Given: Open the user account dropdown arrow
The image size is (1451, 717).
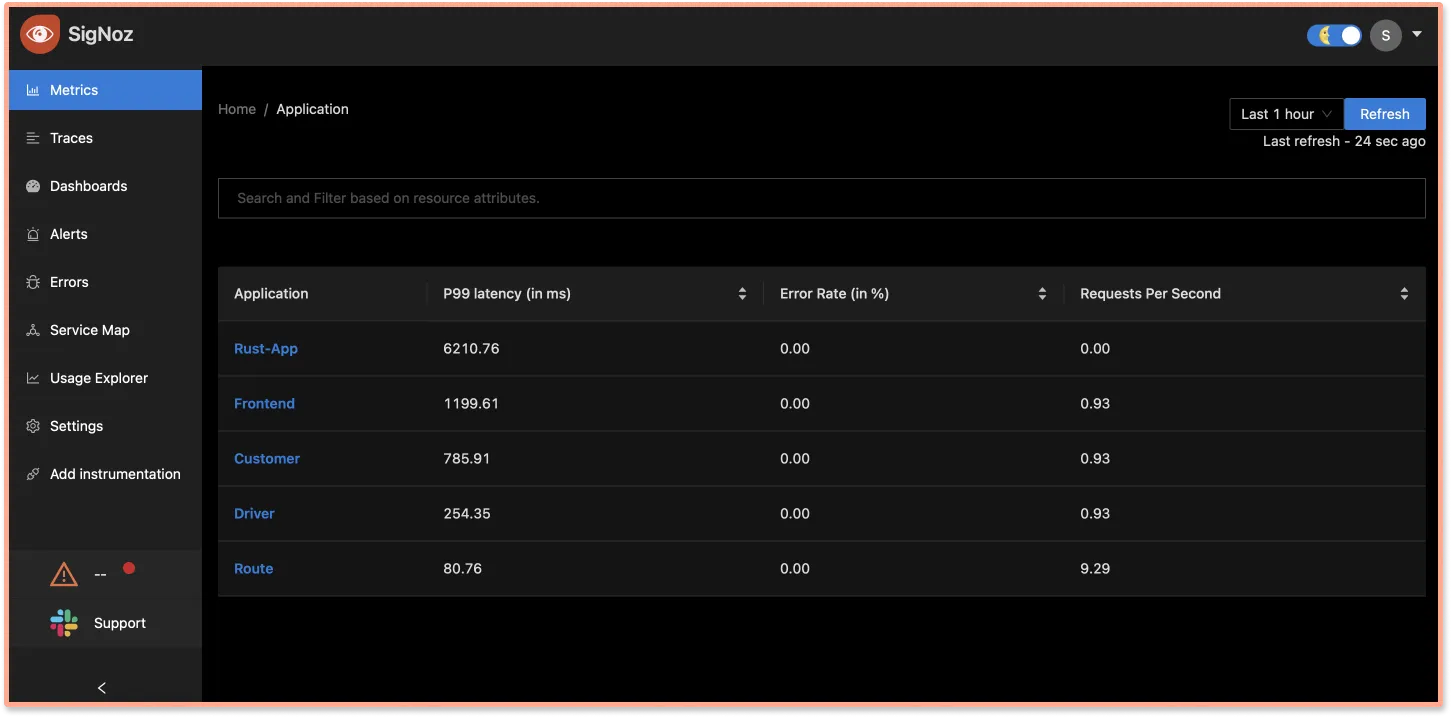Looking at the screenshot, I should tap(1417, 35).
